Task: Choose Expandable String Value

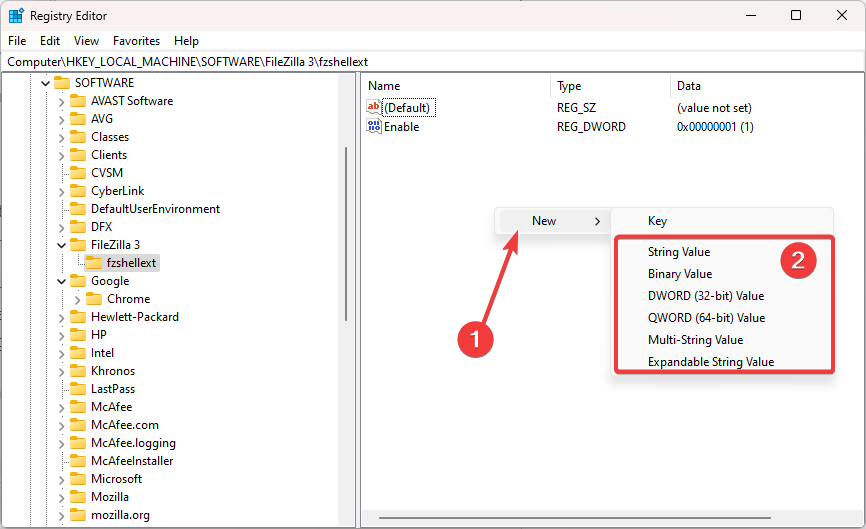Action: pyautogui.click(x=711, y=362)
